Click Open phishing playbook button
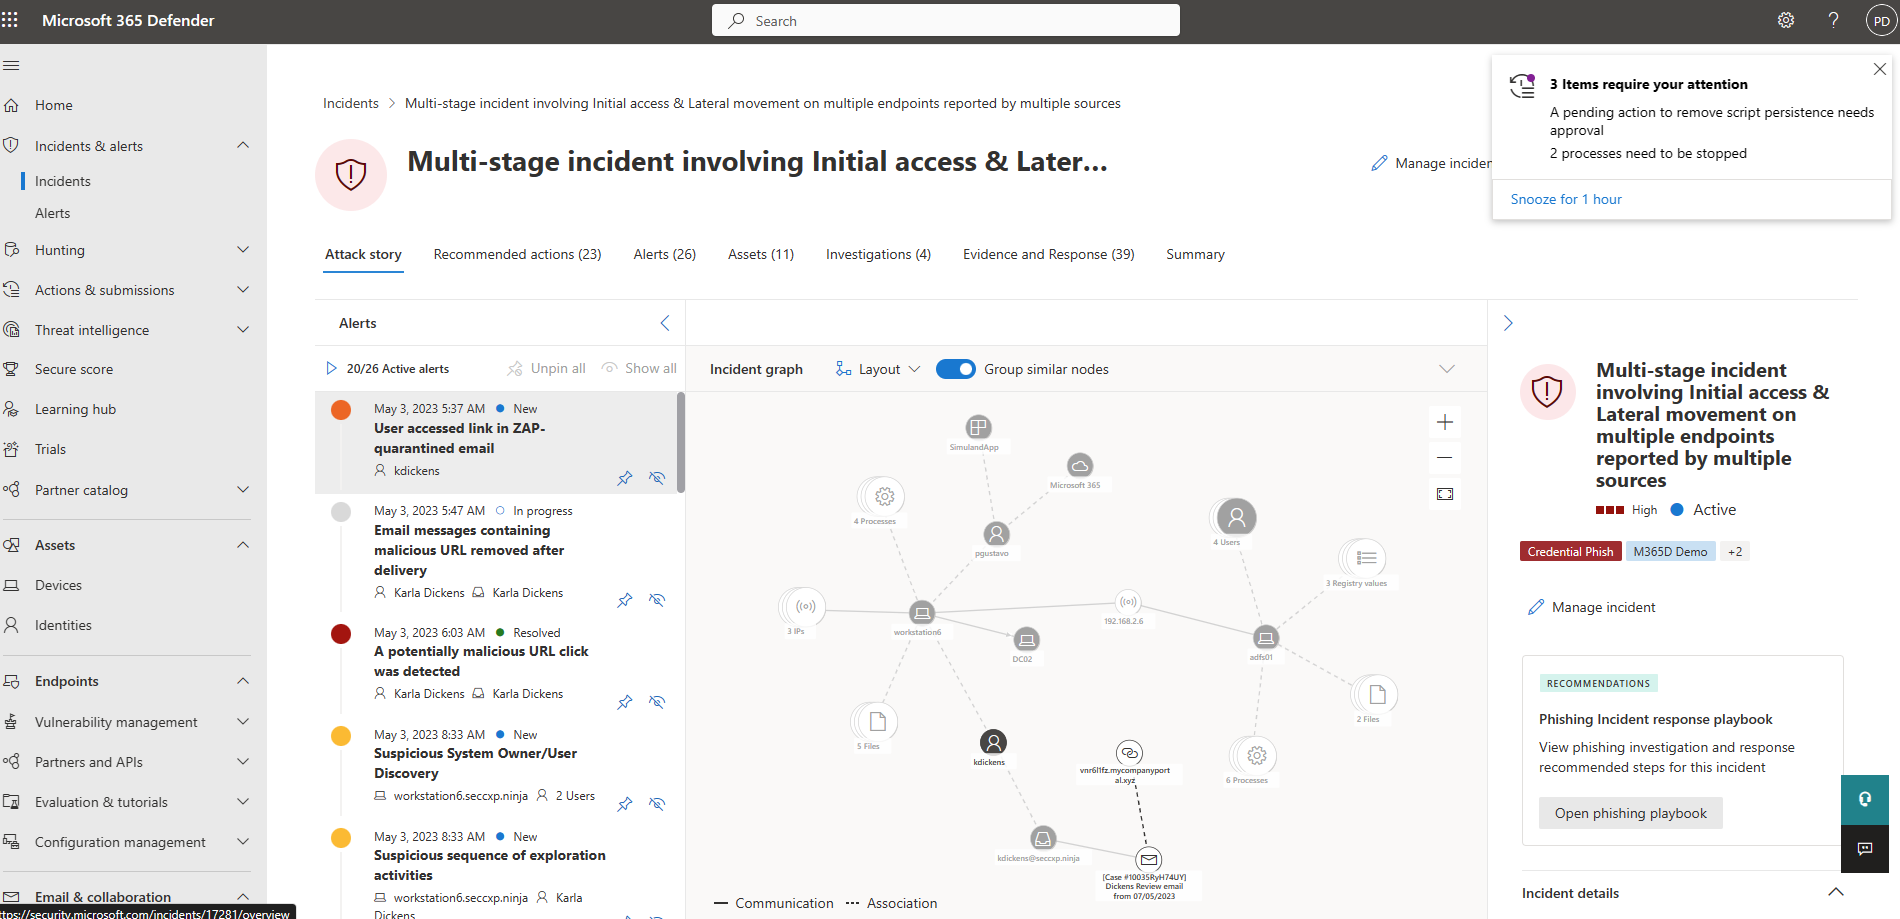Viewport: 1900px width, 919px height. [1631, 813]
